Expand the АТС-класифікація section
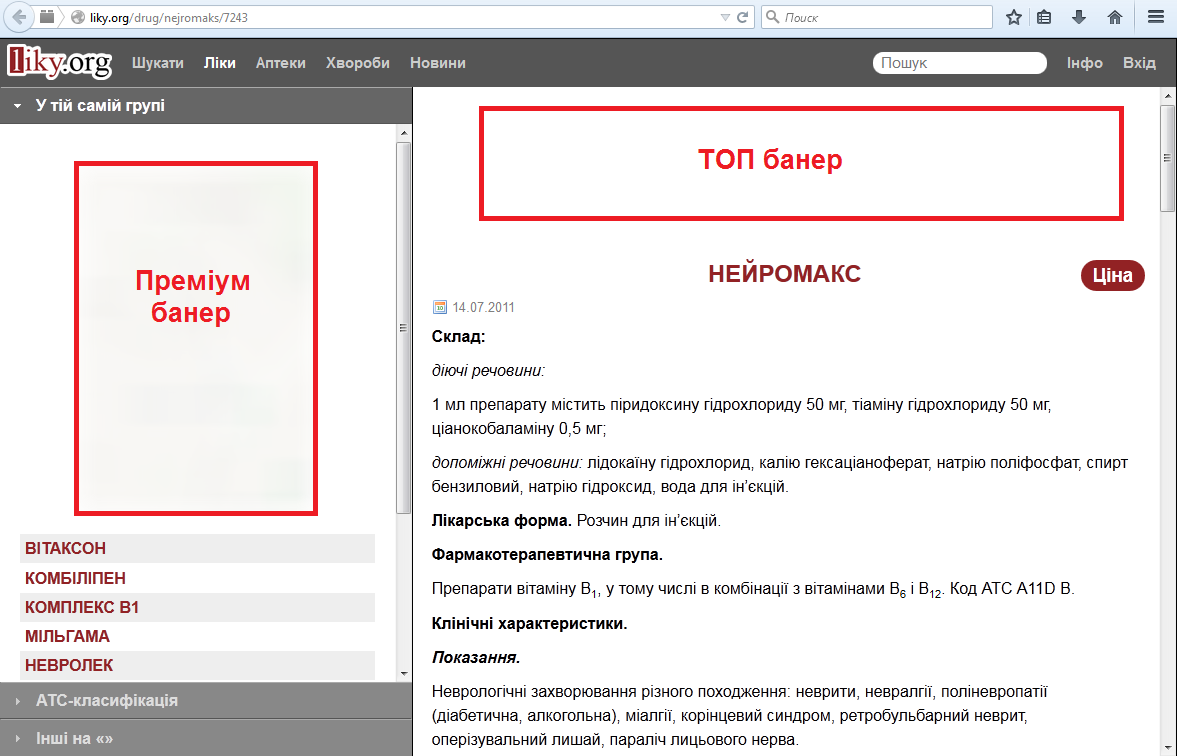1177x756 pixels. tap(206, 700)
